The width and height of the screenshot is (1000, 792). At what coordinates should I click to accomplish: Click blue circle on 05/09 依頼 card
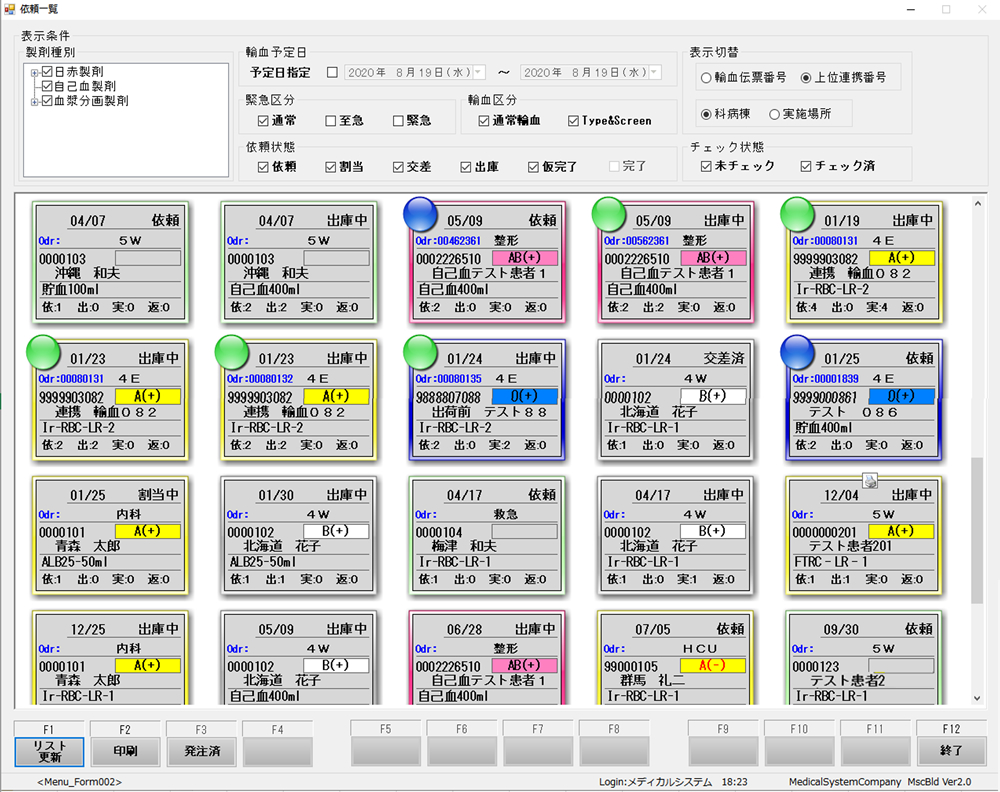click(x=422, y=214)
